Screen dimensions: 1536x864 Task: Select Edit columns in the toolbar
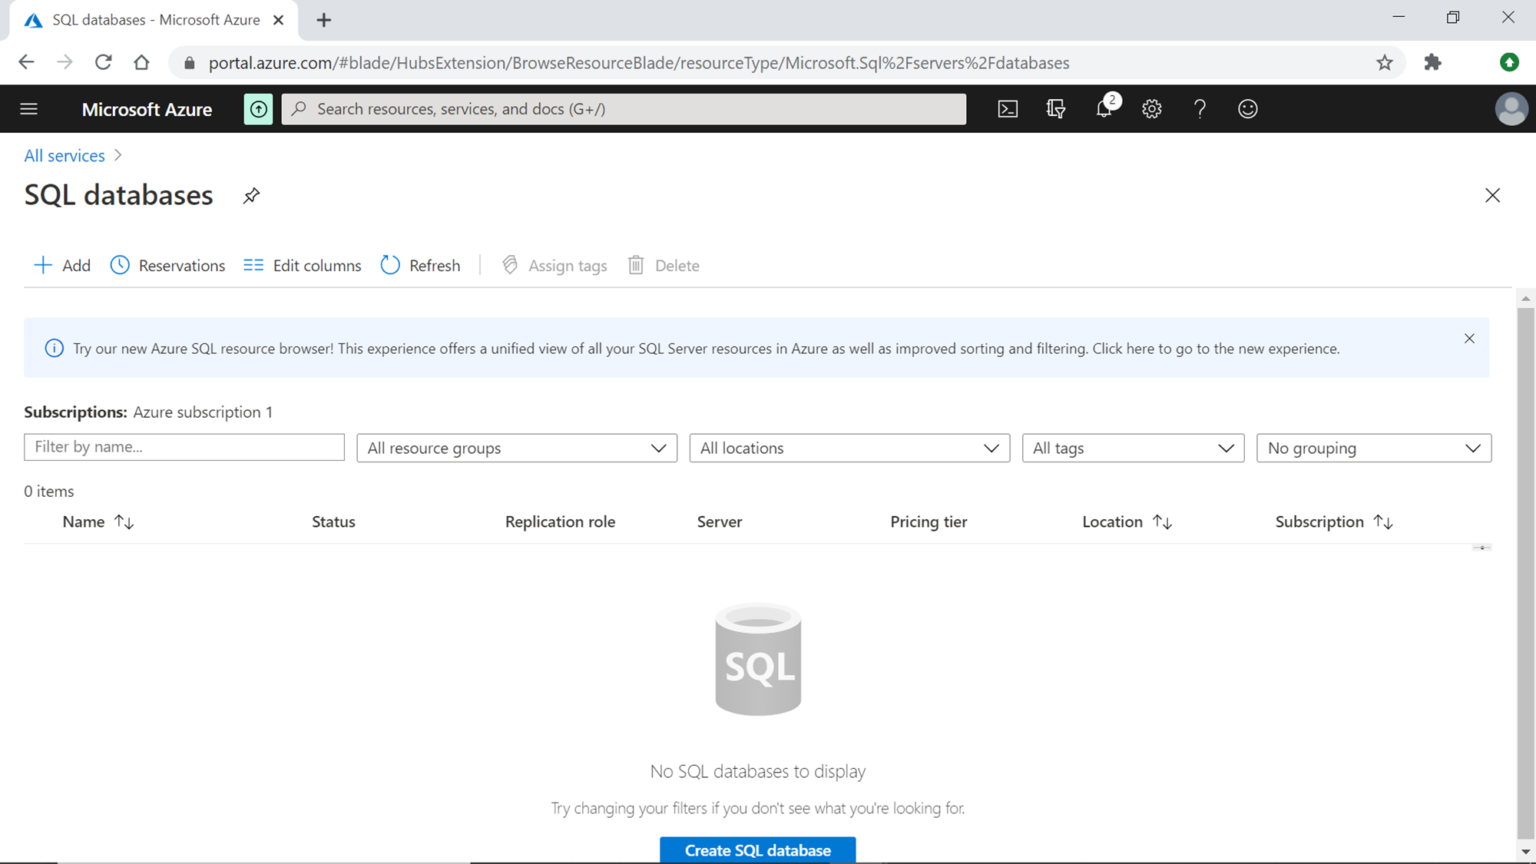[x=301, y=265]
